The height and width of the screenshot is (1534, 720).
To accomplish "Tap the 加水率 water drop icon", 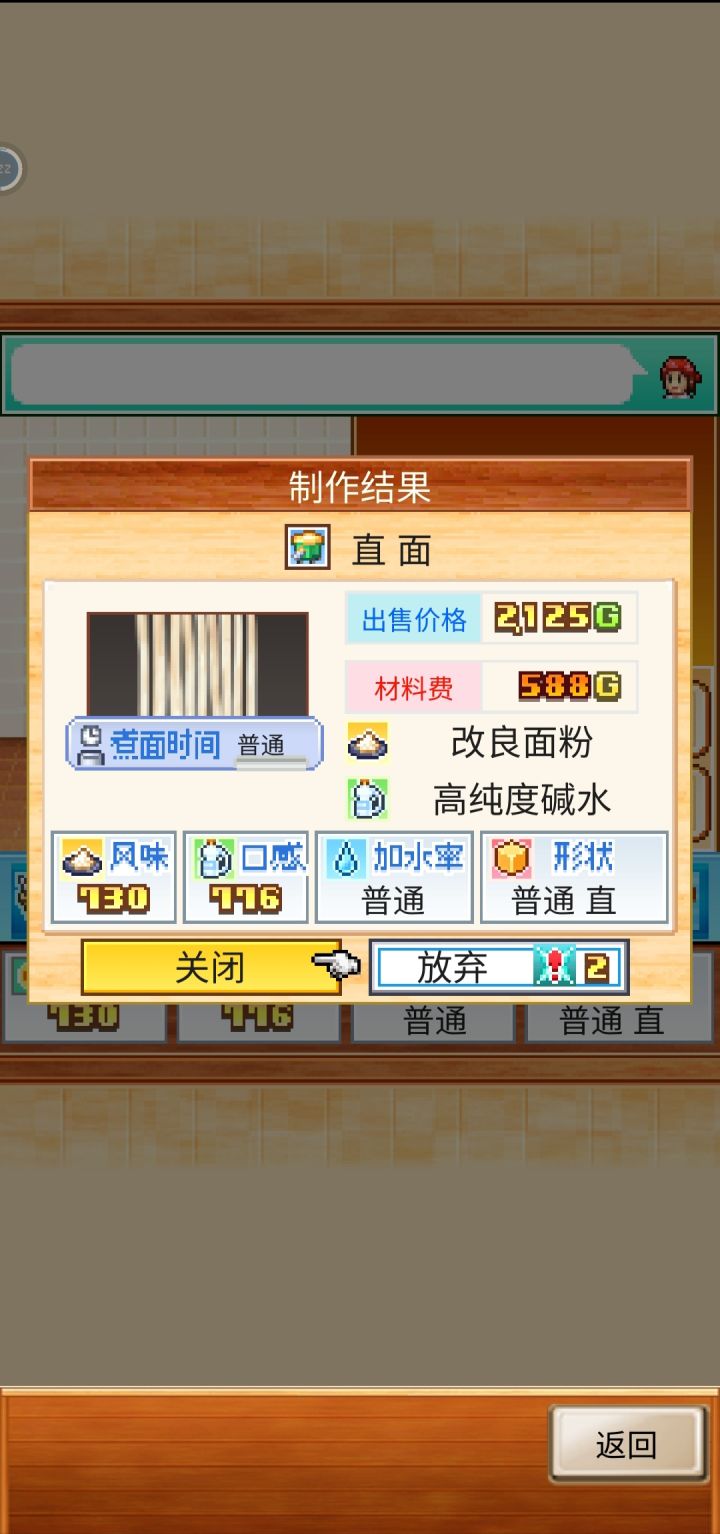I will pos(346,858).
